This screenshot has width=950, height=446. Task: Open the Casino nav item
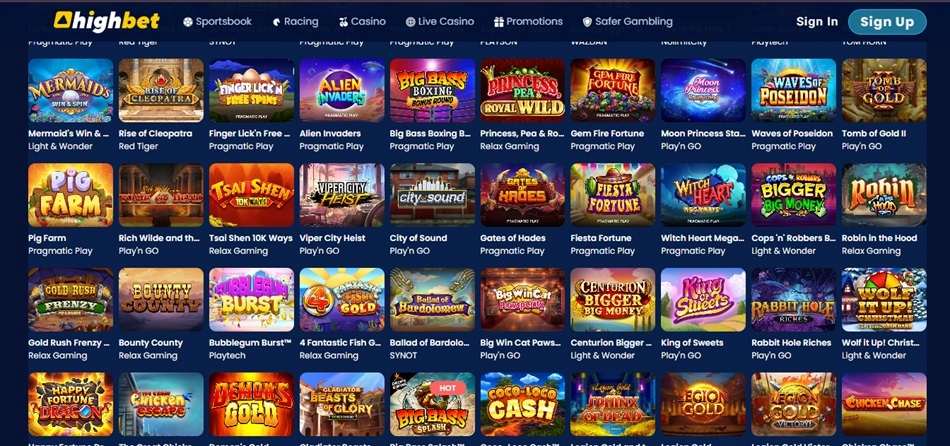pyautogui.click(x=362, y=21)
